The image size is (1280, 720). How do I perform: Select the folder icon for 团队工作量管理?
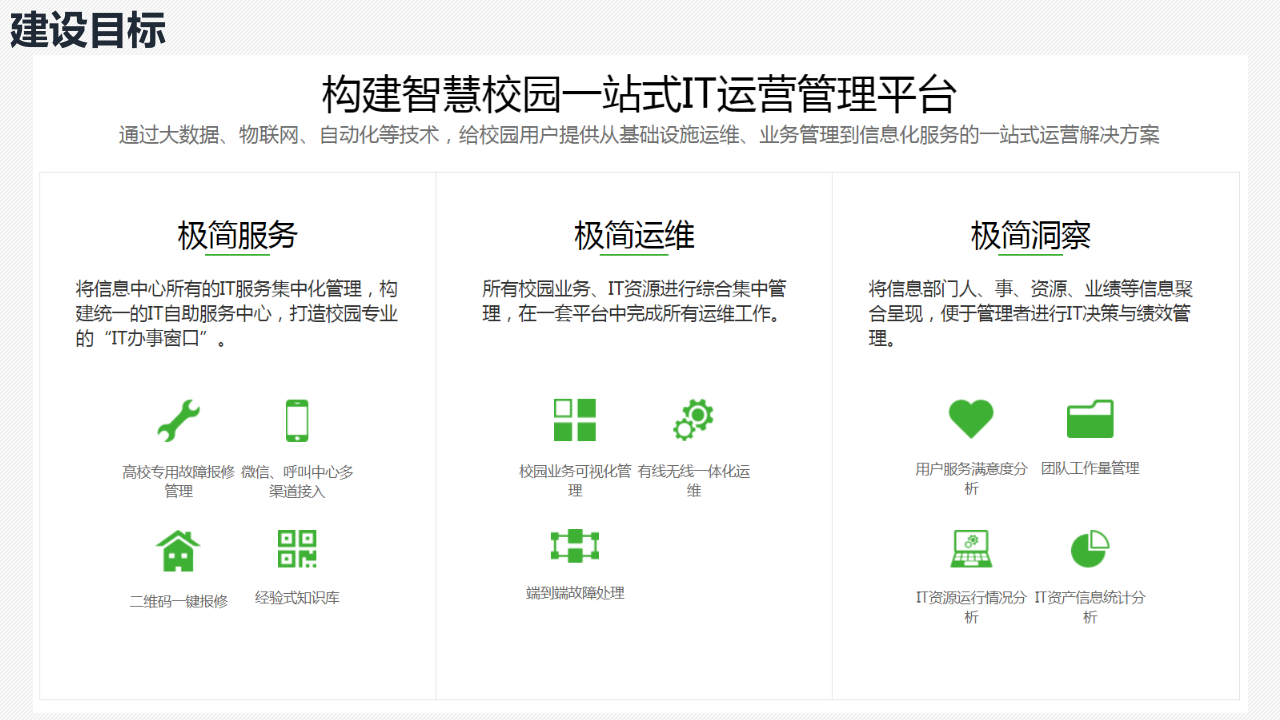pyautogui.click(x=1090, y=419)
